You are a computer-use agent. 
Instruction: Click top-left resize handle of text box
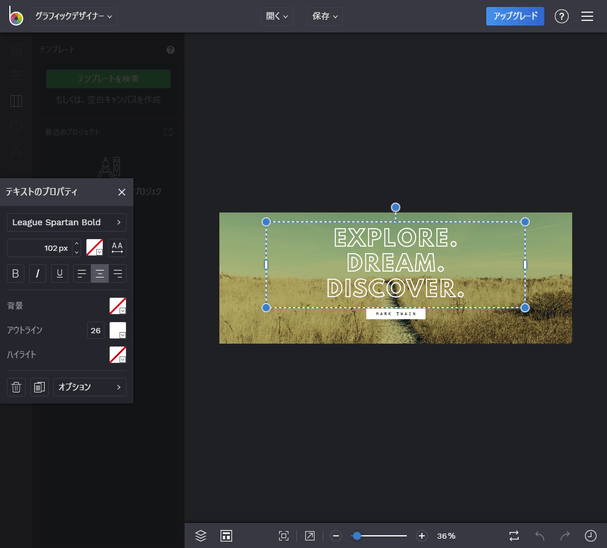click(266, 222)
